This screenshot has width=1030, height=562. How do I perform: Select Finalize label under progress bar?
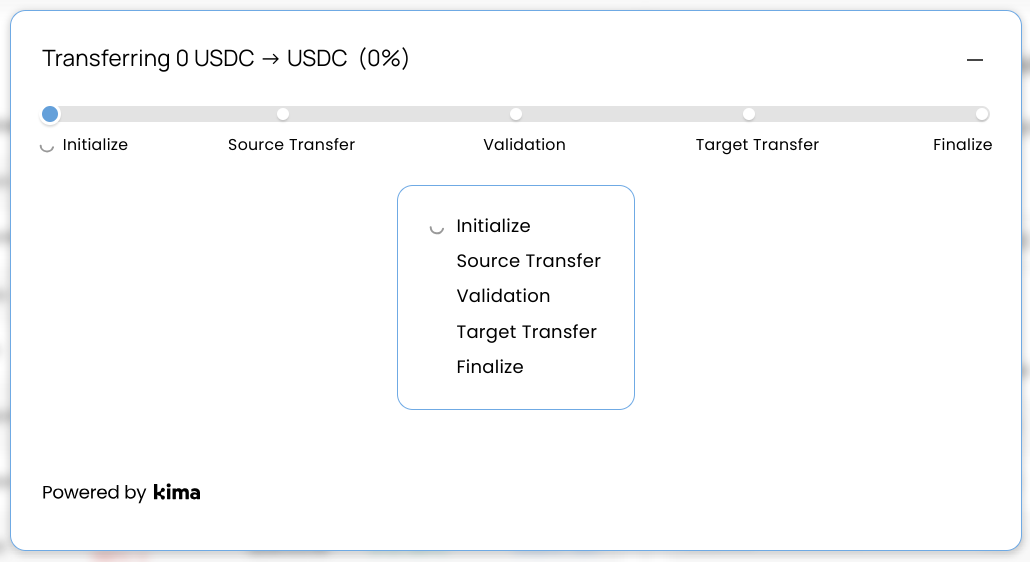coord(962,145)
